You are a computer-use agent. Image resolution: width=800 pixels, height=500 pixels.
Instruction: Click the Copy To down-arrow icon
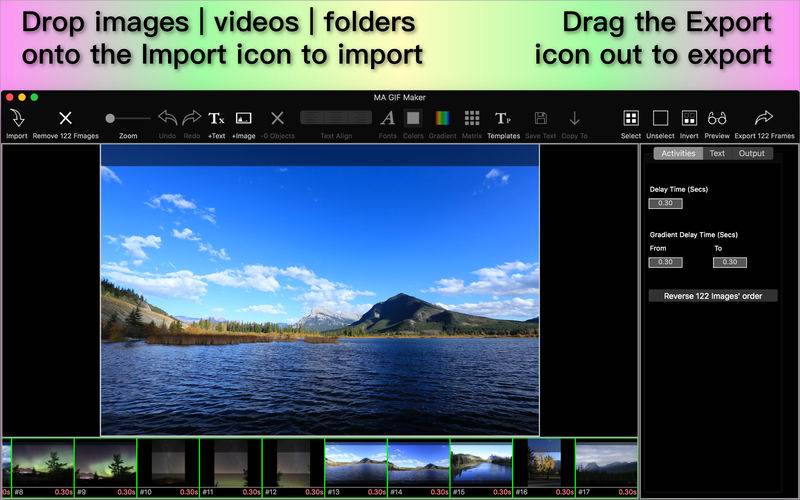(x=574, y=118)
